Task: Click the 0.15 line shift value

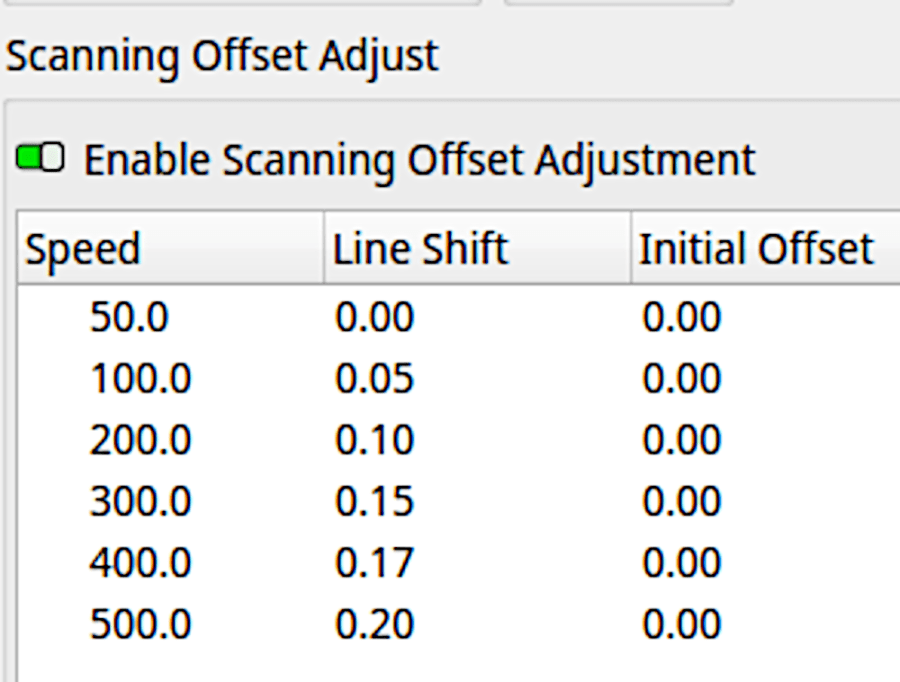Action: tap(373, 500)
